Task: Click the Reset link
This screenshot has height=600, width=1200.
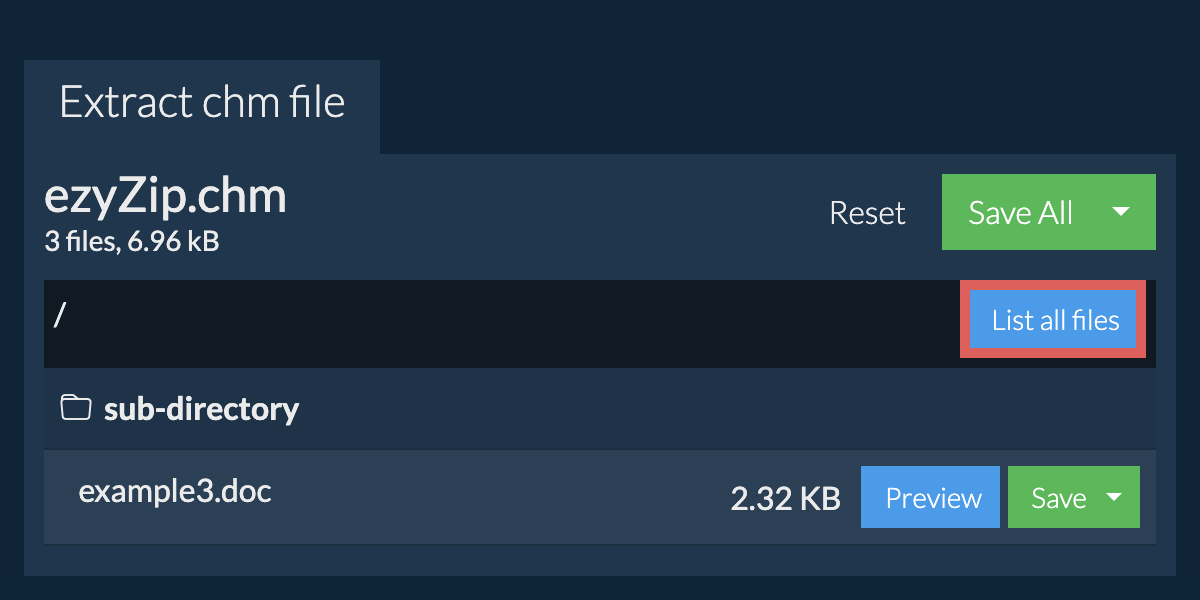Action: click(x=867, y=213)
